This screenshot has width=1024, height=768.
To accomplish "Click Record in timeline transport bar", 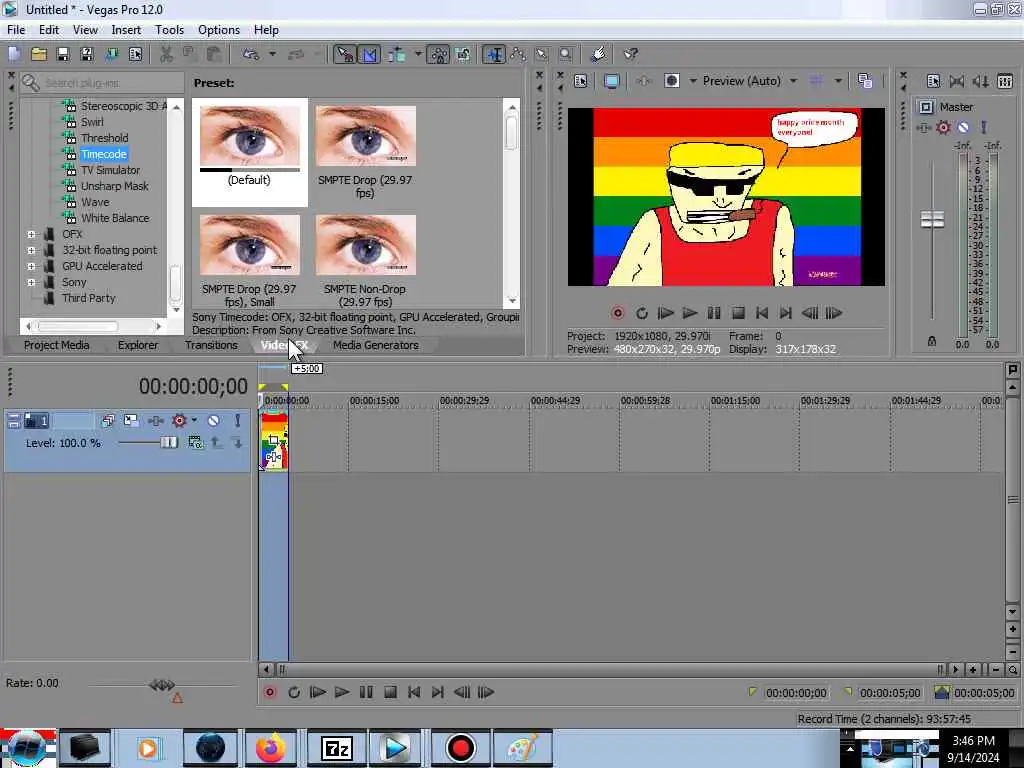I will pos(270,692).
